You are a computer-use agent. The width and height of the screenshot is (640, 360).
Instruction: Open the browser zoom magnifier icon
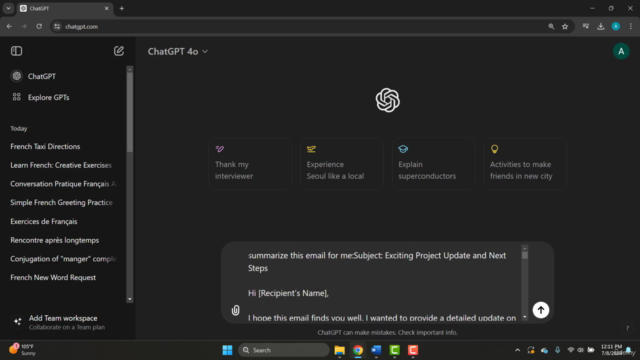[x=551, y=27]
